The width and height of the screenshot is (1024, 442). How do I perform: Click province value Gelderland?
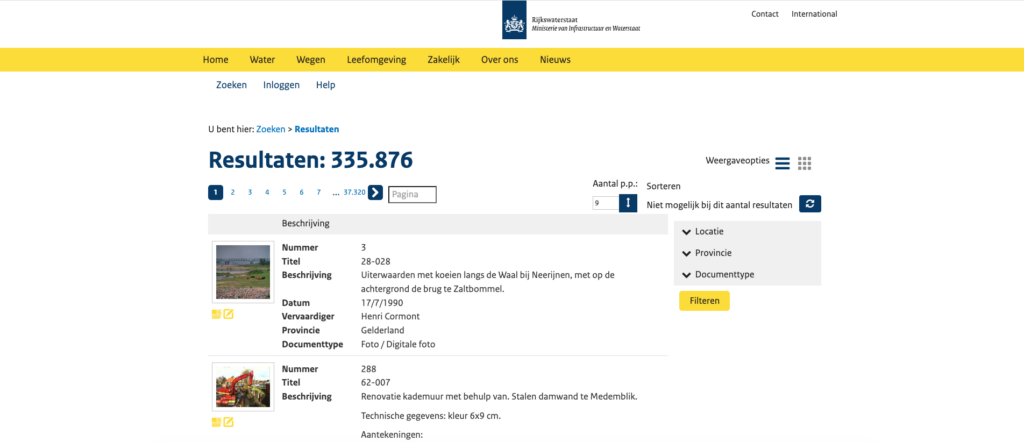[x=382, y=330]
